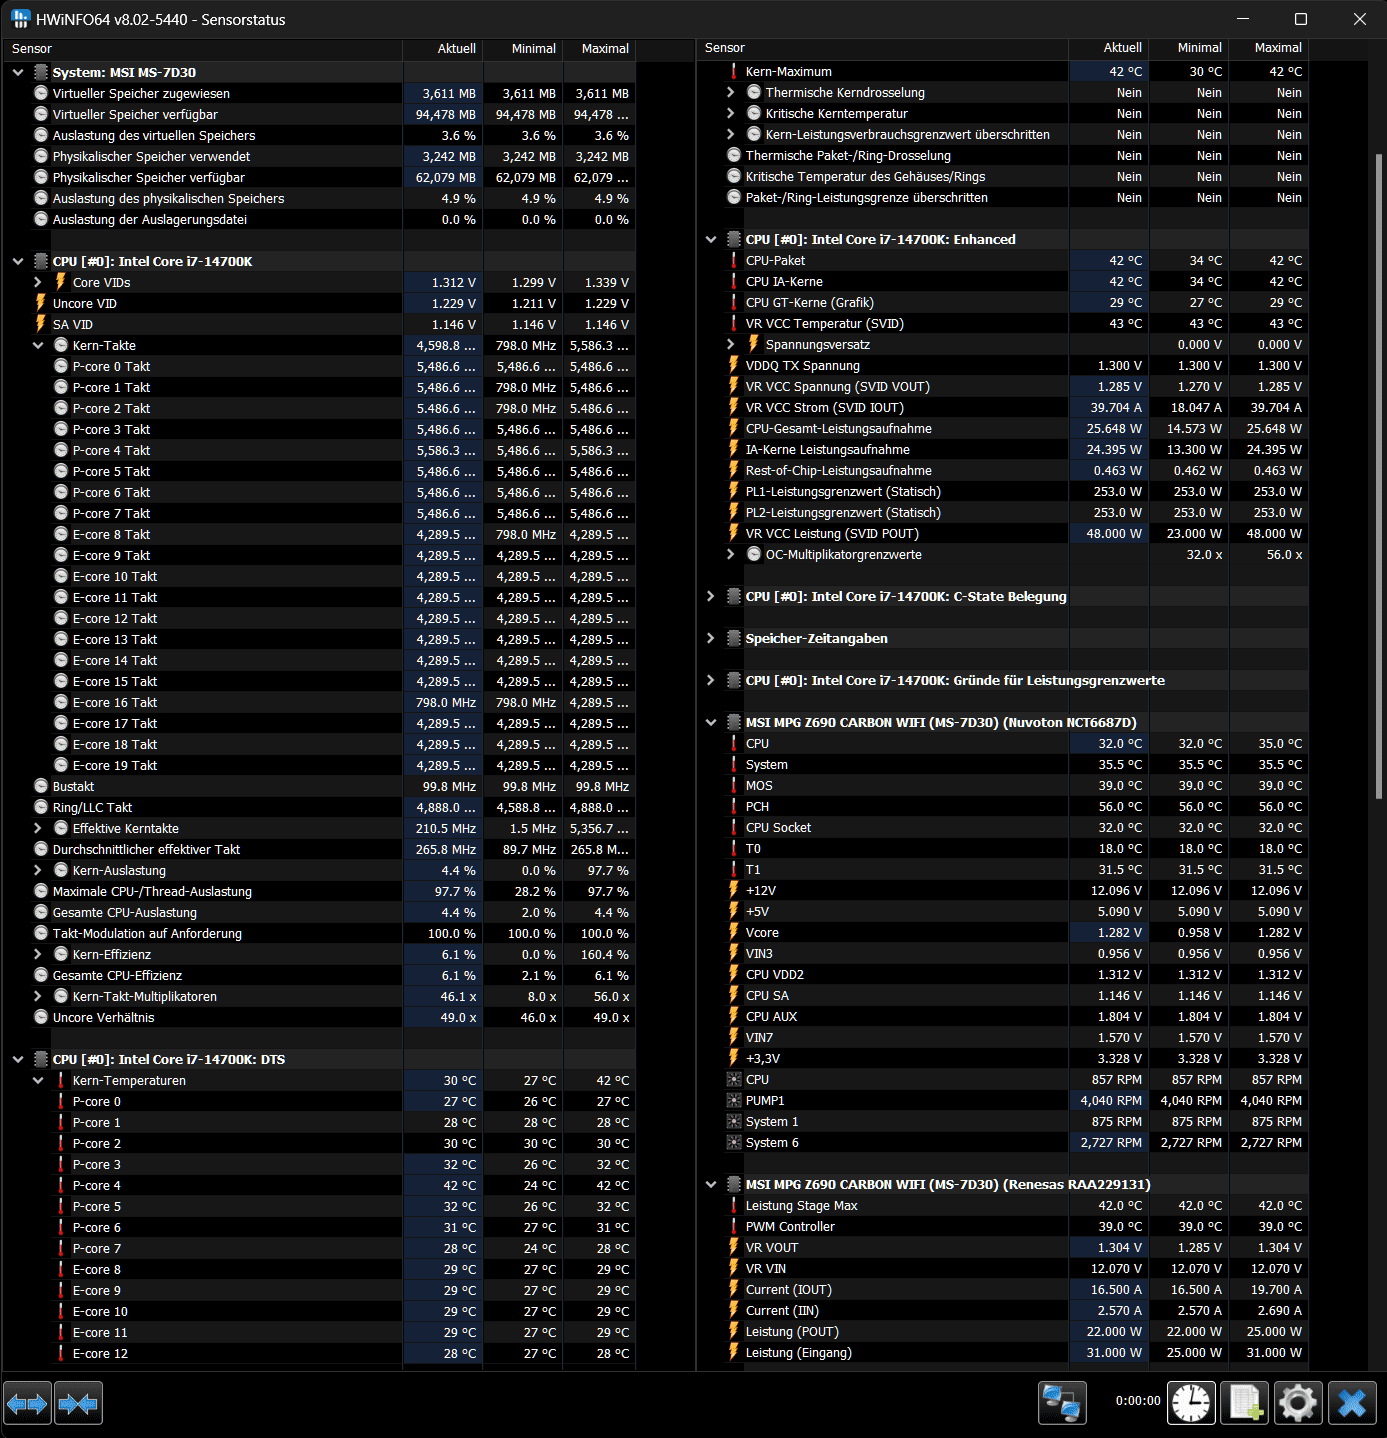Select the Virtueller Speicher zugewiesen row

pos(320,93)
